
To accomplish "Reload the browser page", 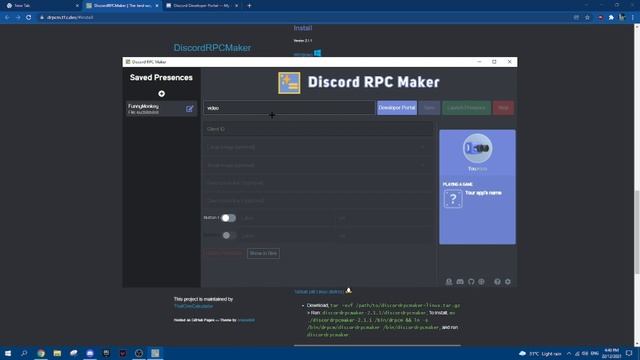I will click(29, 18).
